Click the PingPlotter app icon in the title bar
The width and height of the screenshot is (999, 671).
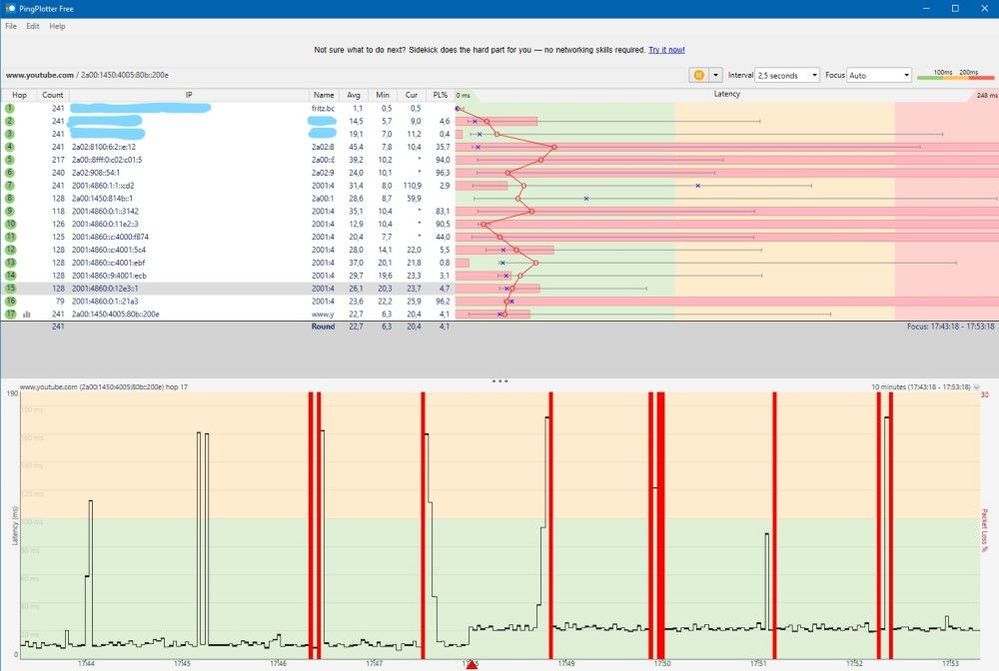[x=10, y=8]
